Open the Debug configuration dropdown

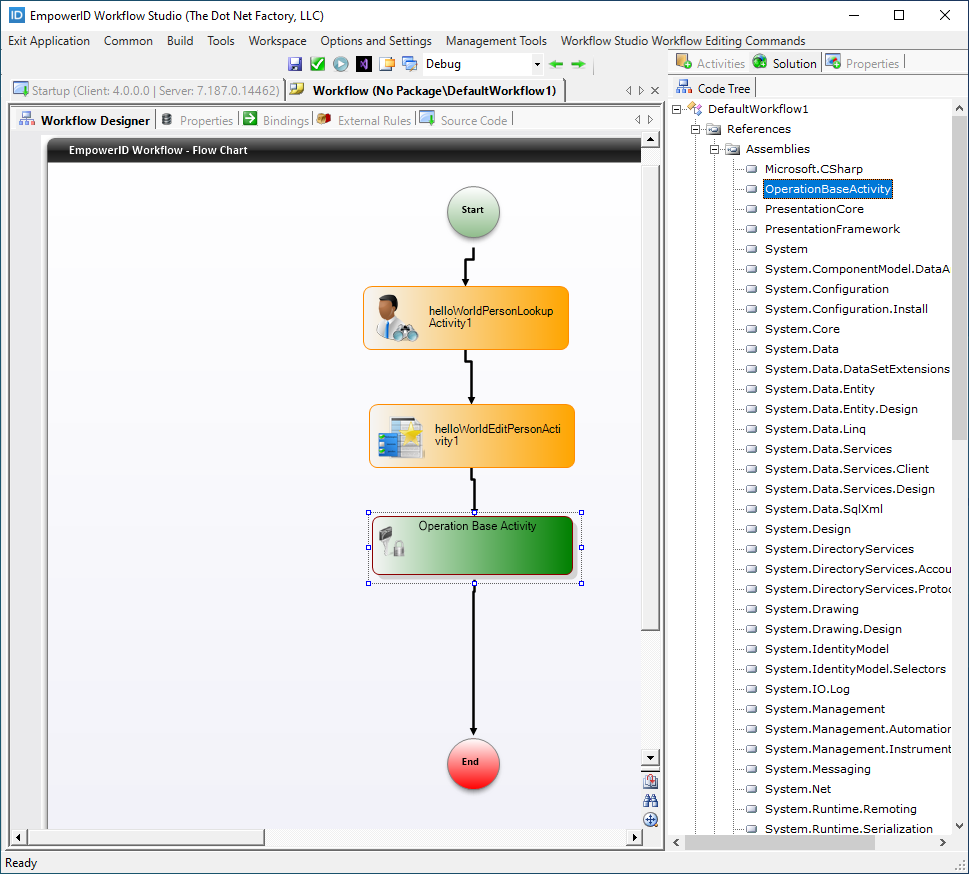[x=537, y=64]
